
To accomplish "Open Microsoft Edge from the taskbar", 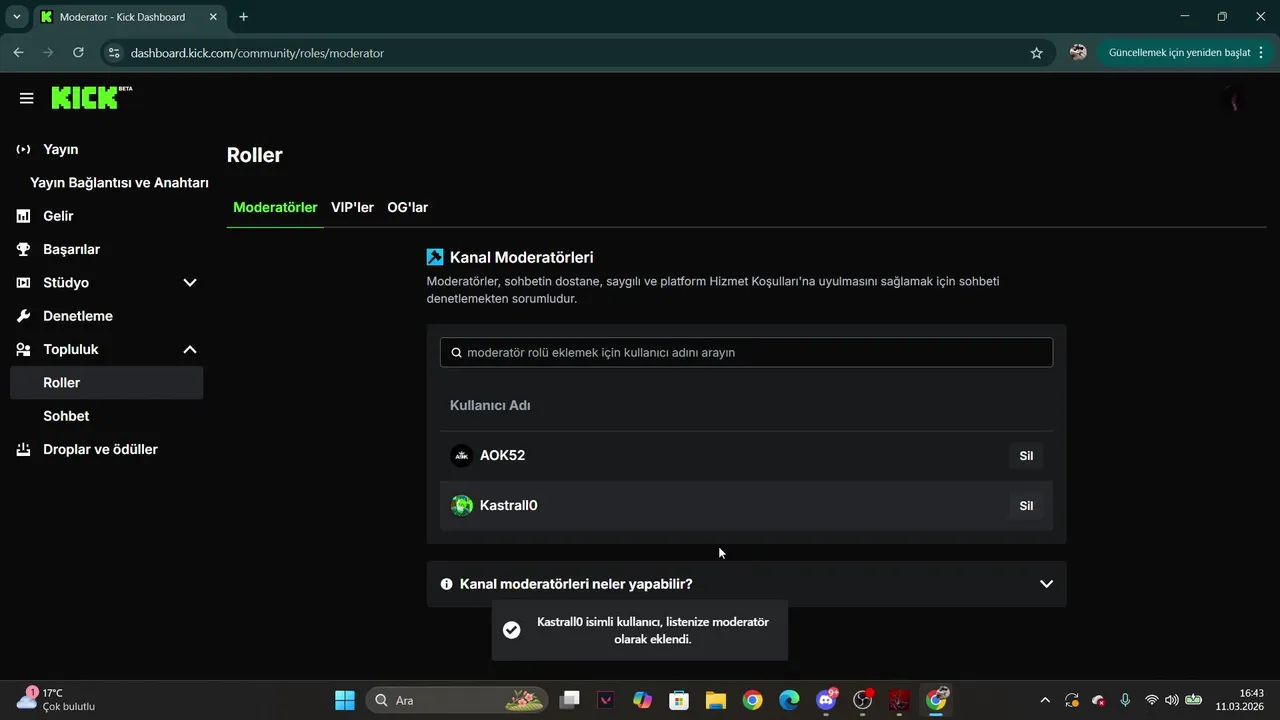I will point(789,700).
